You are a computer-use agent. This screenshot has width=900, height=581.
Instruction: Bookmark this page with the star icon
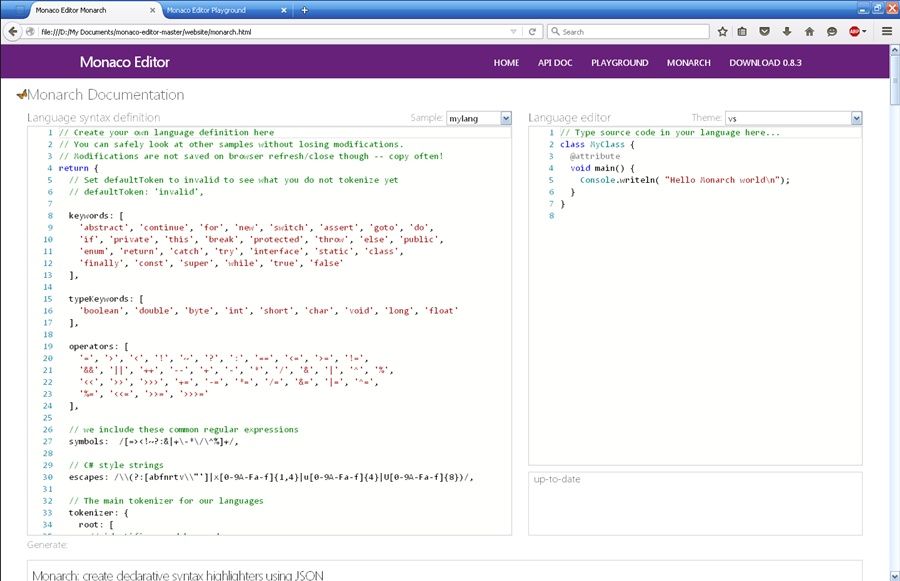tap(722, 32)
